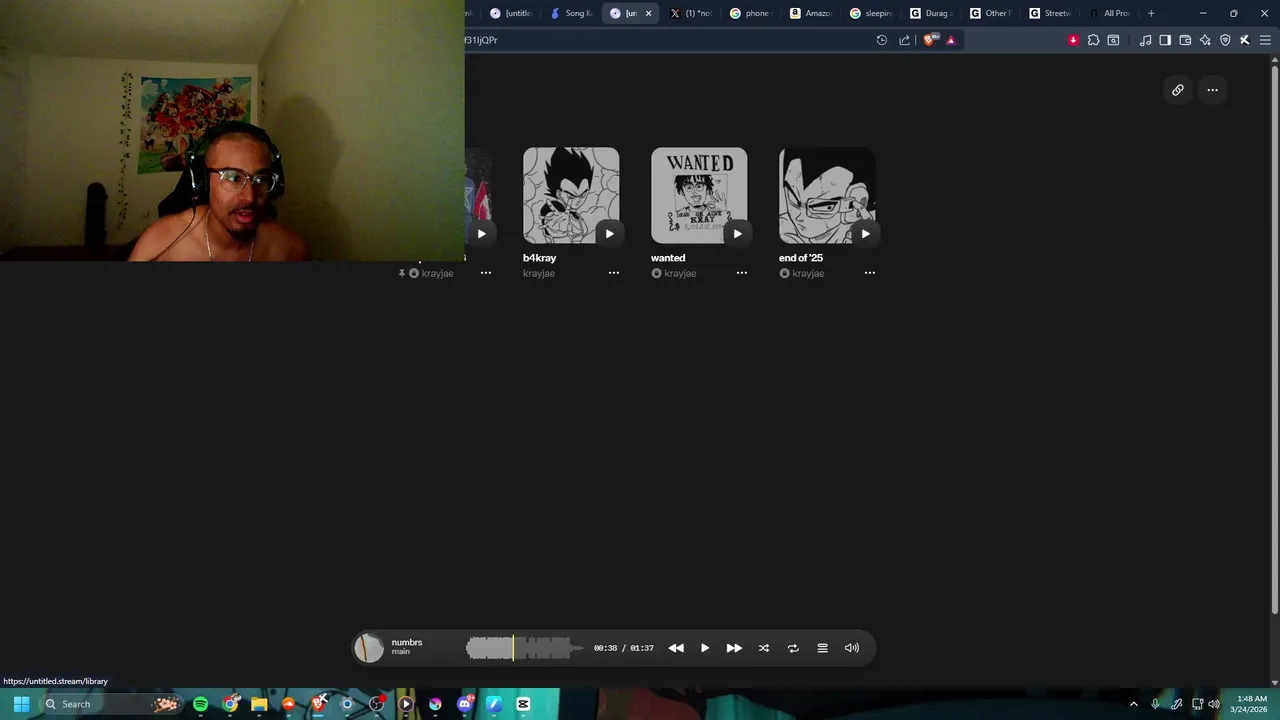Open the play queue list
1280x720 pixels.
(822, 648)
